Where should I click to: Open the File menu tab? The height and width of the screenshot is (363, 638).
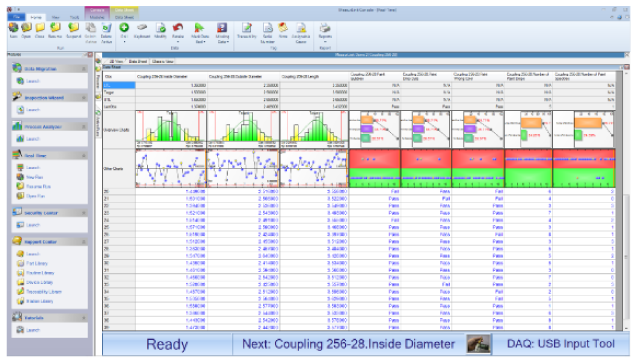coord(17,17)
